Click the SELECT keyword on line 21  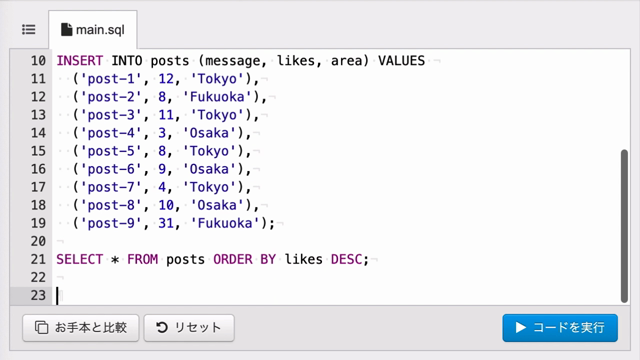point(80,260)
